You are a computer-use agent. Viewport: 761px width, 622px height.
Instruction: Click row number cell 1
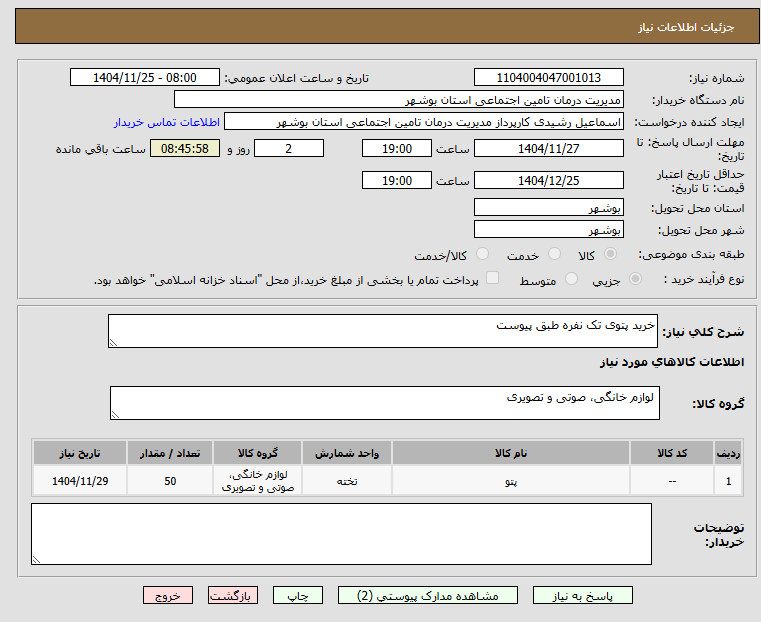click(x=728, y=481)
